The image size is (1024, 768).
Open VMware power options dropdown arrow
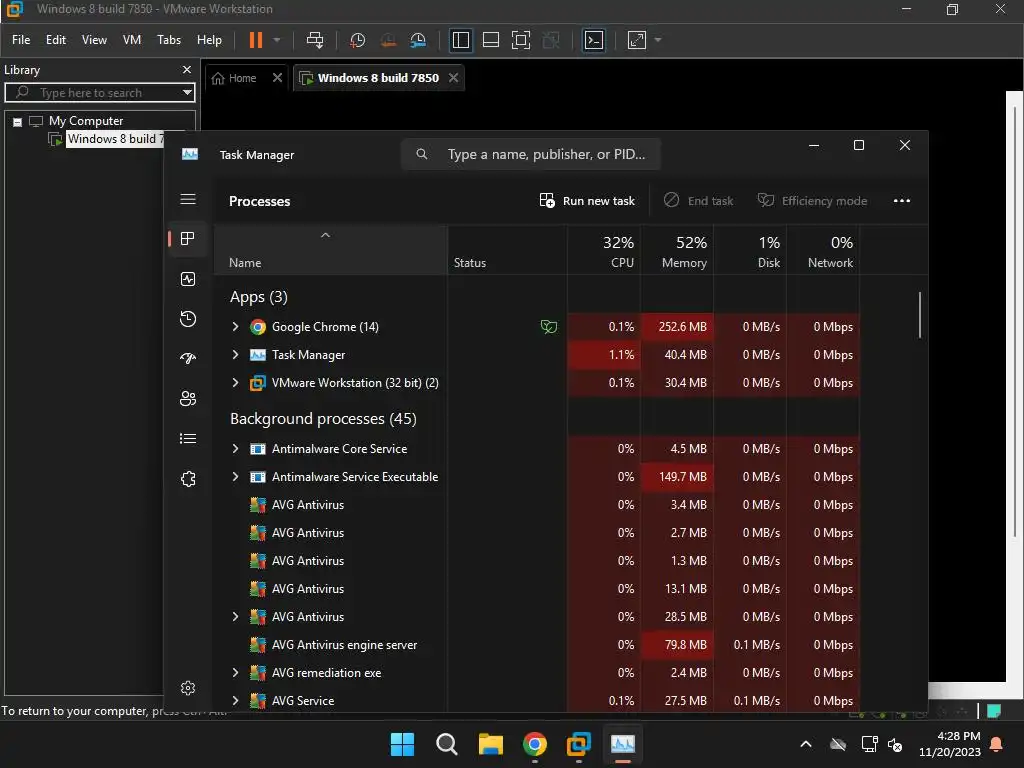(277, 40)
